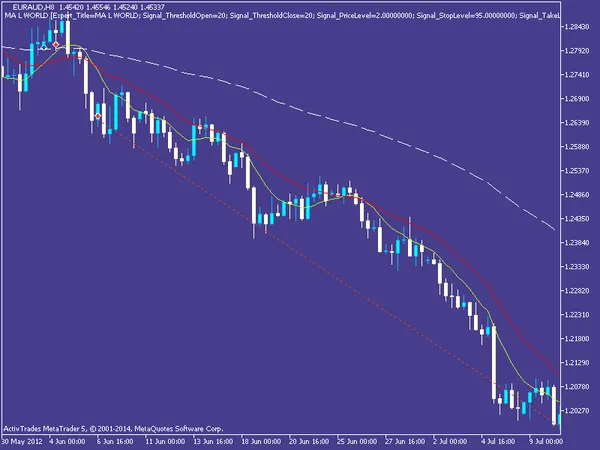The image size is (600, 450).
Task: Click the 1.25370 price axis label
Action: coord(577,171)
